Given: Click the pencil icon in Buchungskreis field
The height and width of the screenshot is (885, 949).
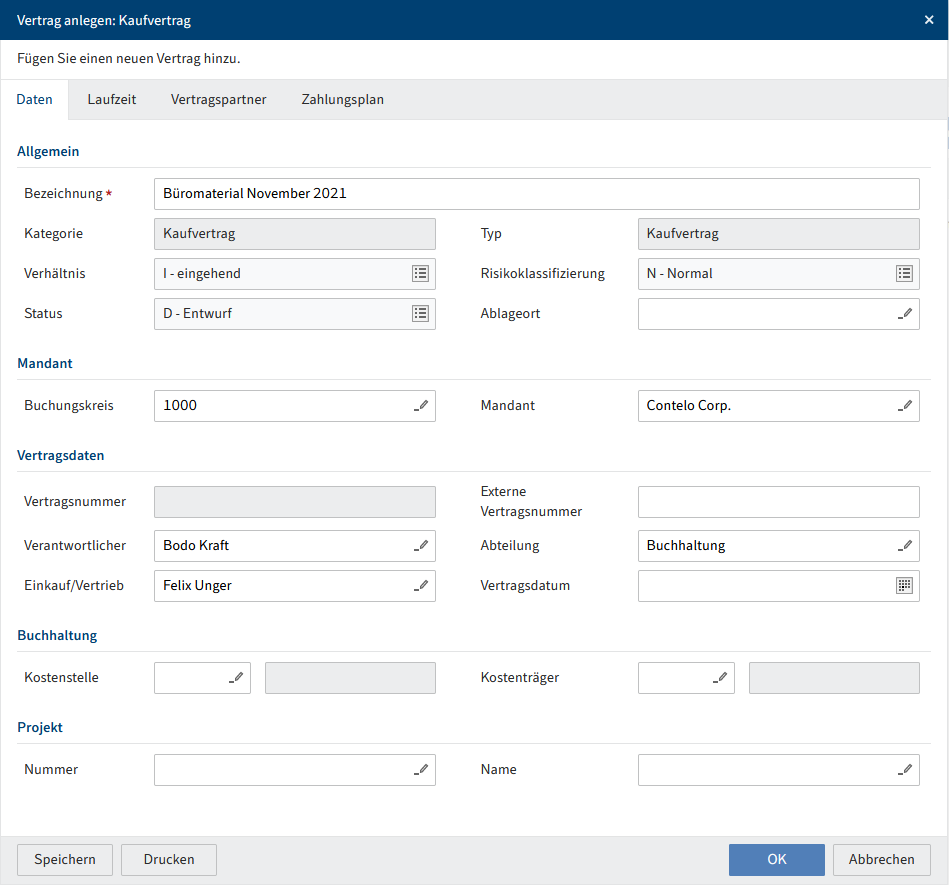Looking at the screenshot, I should (x=421, y=406).
